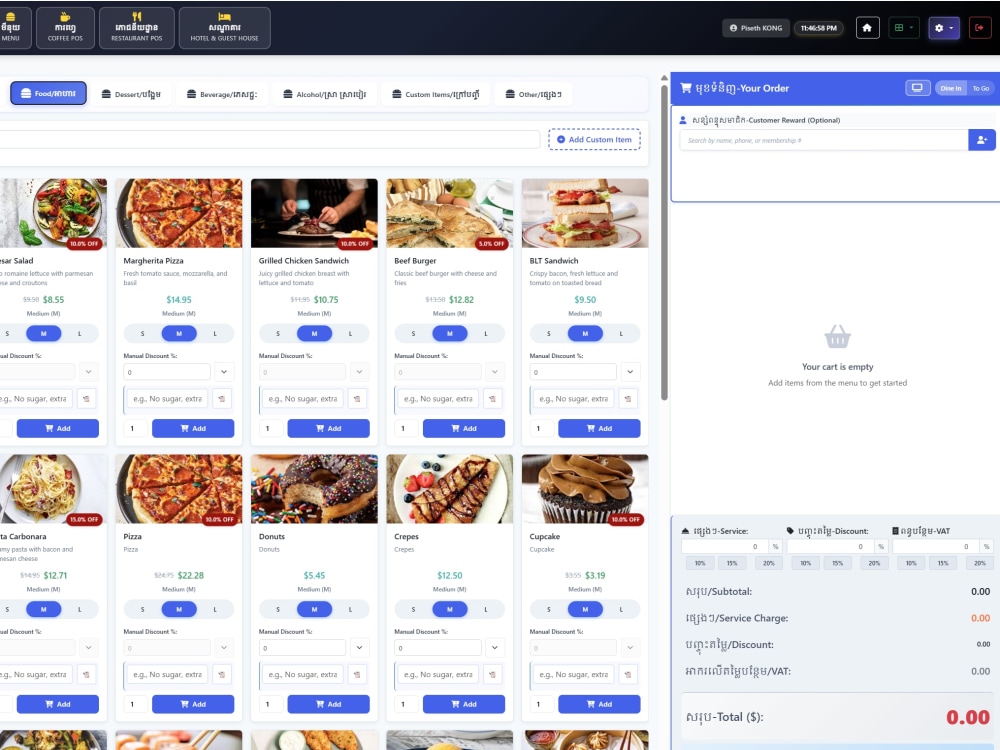This screenshot has width=1000, height=750.
Task: Select size L for Beef Burger
Action: [x=486, y=334]
